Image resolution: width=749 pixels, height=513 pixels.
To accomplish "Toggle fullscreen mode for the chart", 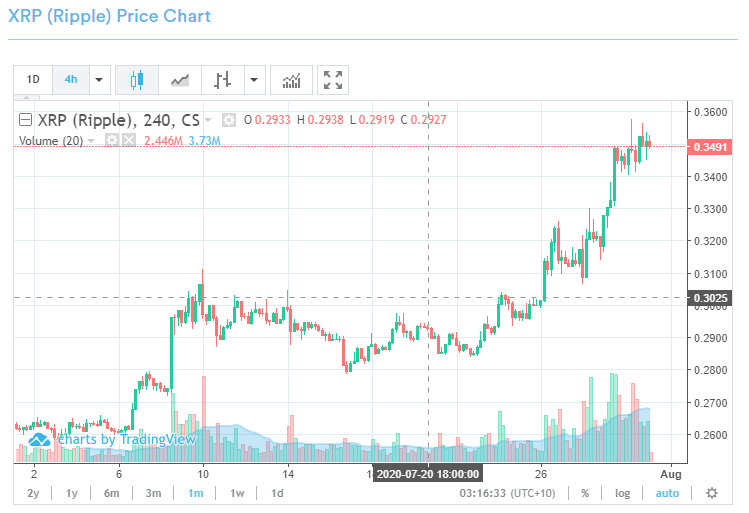I will point(333,80).
